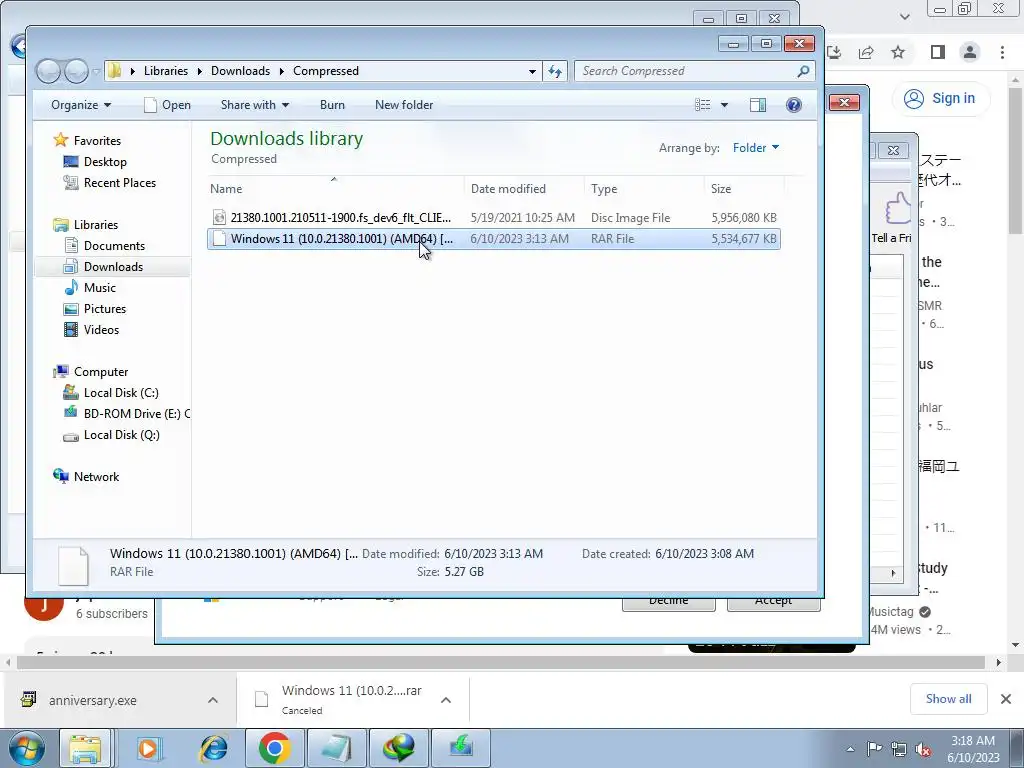Share this page from Chrome toolbar

click(866, 52)
